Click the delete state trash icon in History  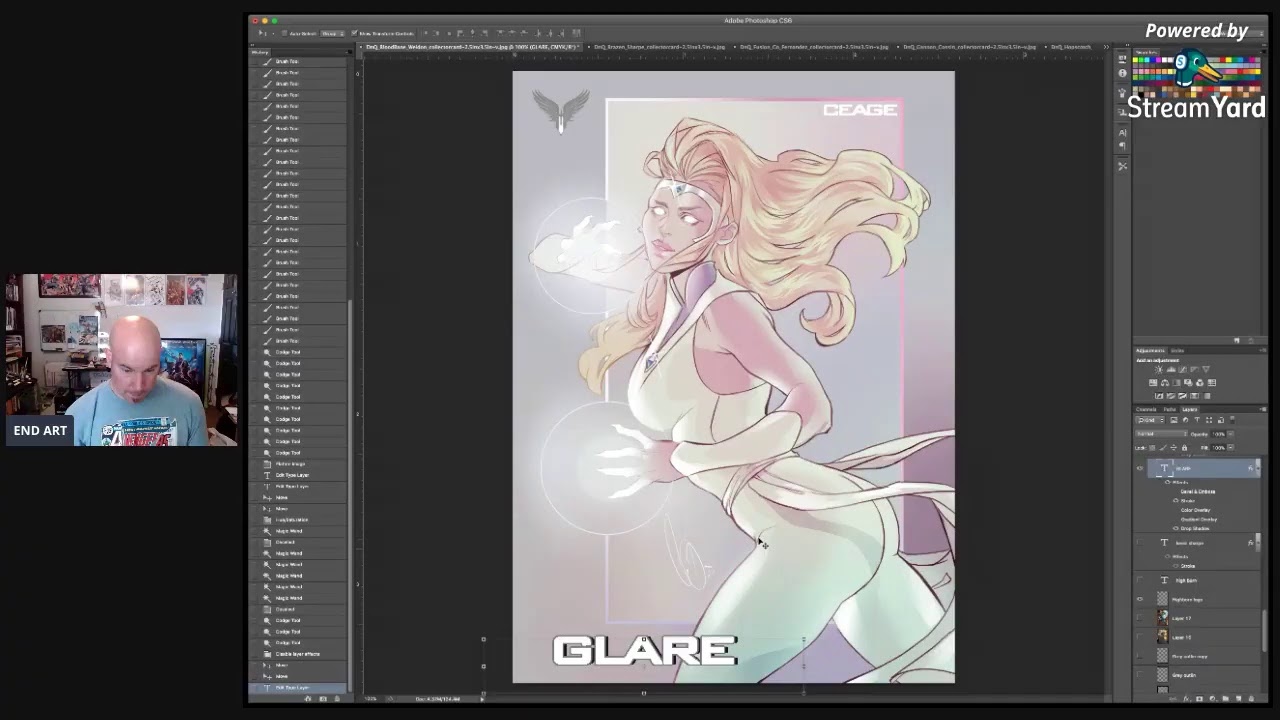point(337,697)
